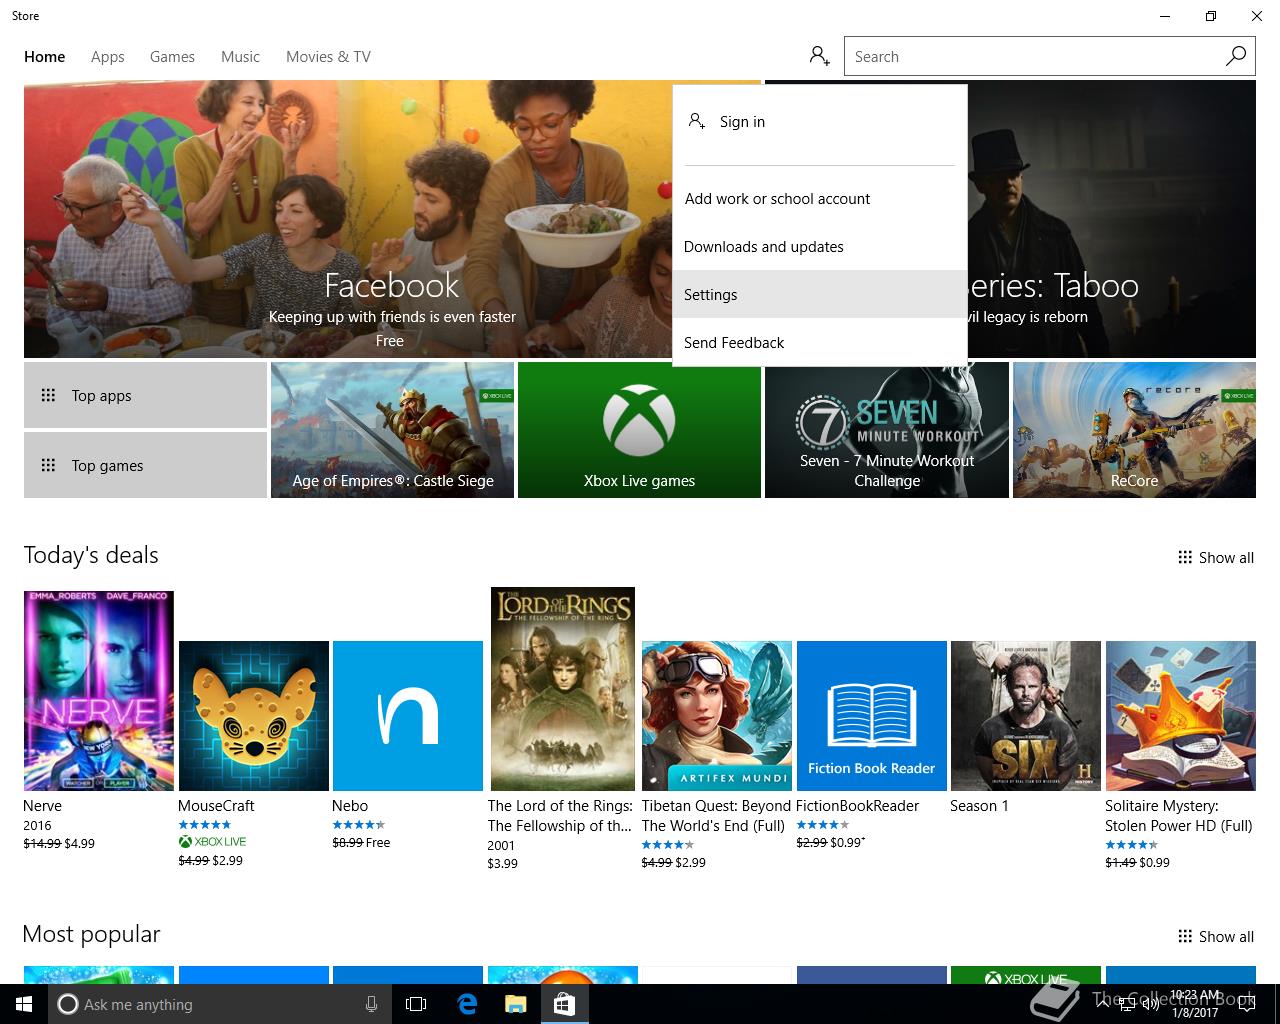This screenshot has width=1280, height=1024.
Task: Click the magnifier search icon
Action: (x=1236, y=56)
